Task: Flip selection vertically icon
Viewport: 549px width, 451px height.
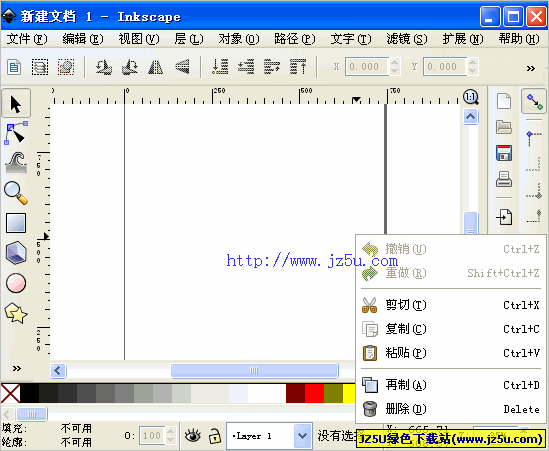Action: click(x=182, y=67)
